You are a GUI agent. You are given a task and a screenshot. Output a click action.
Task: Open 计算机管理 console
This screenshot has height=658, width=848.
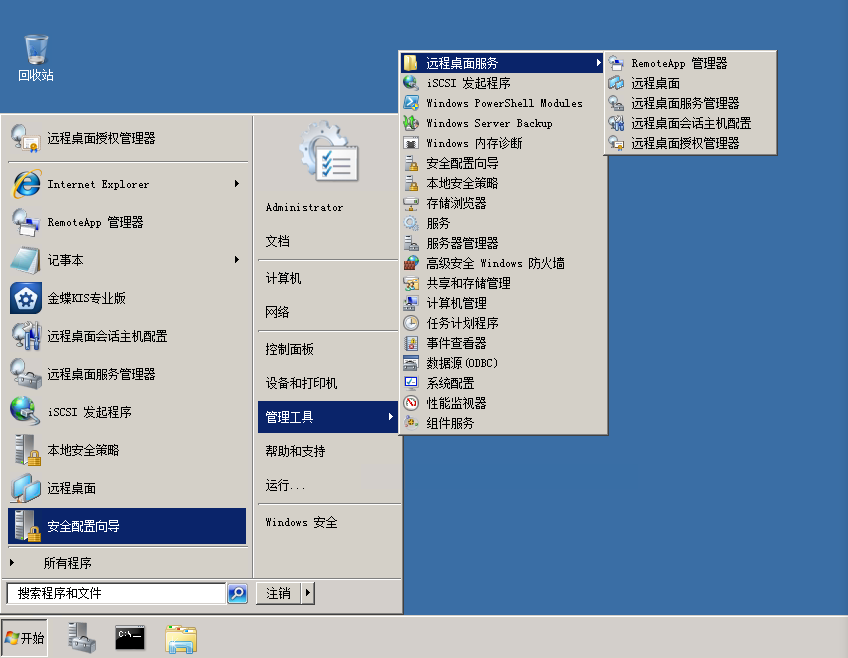click(502, 303)
